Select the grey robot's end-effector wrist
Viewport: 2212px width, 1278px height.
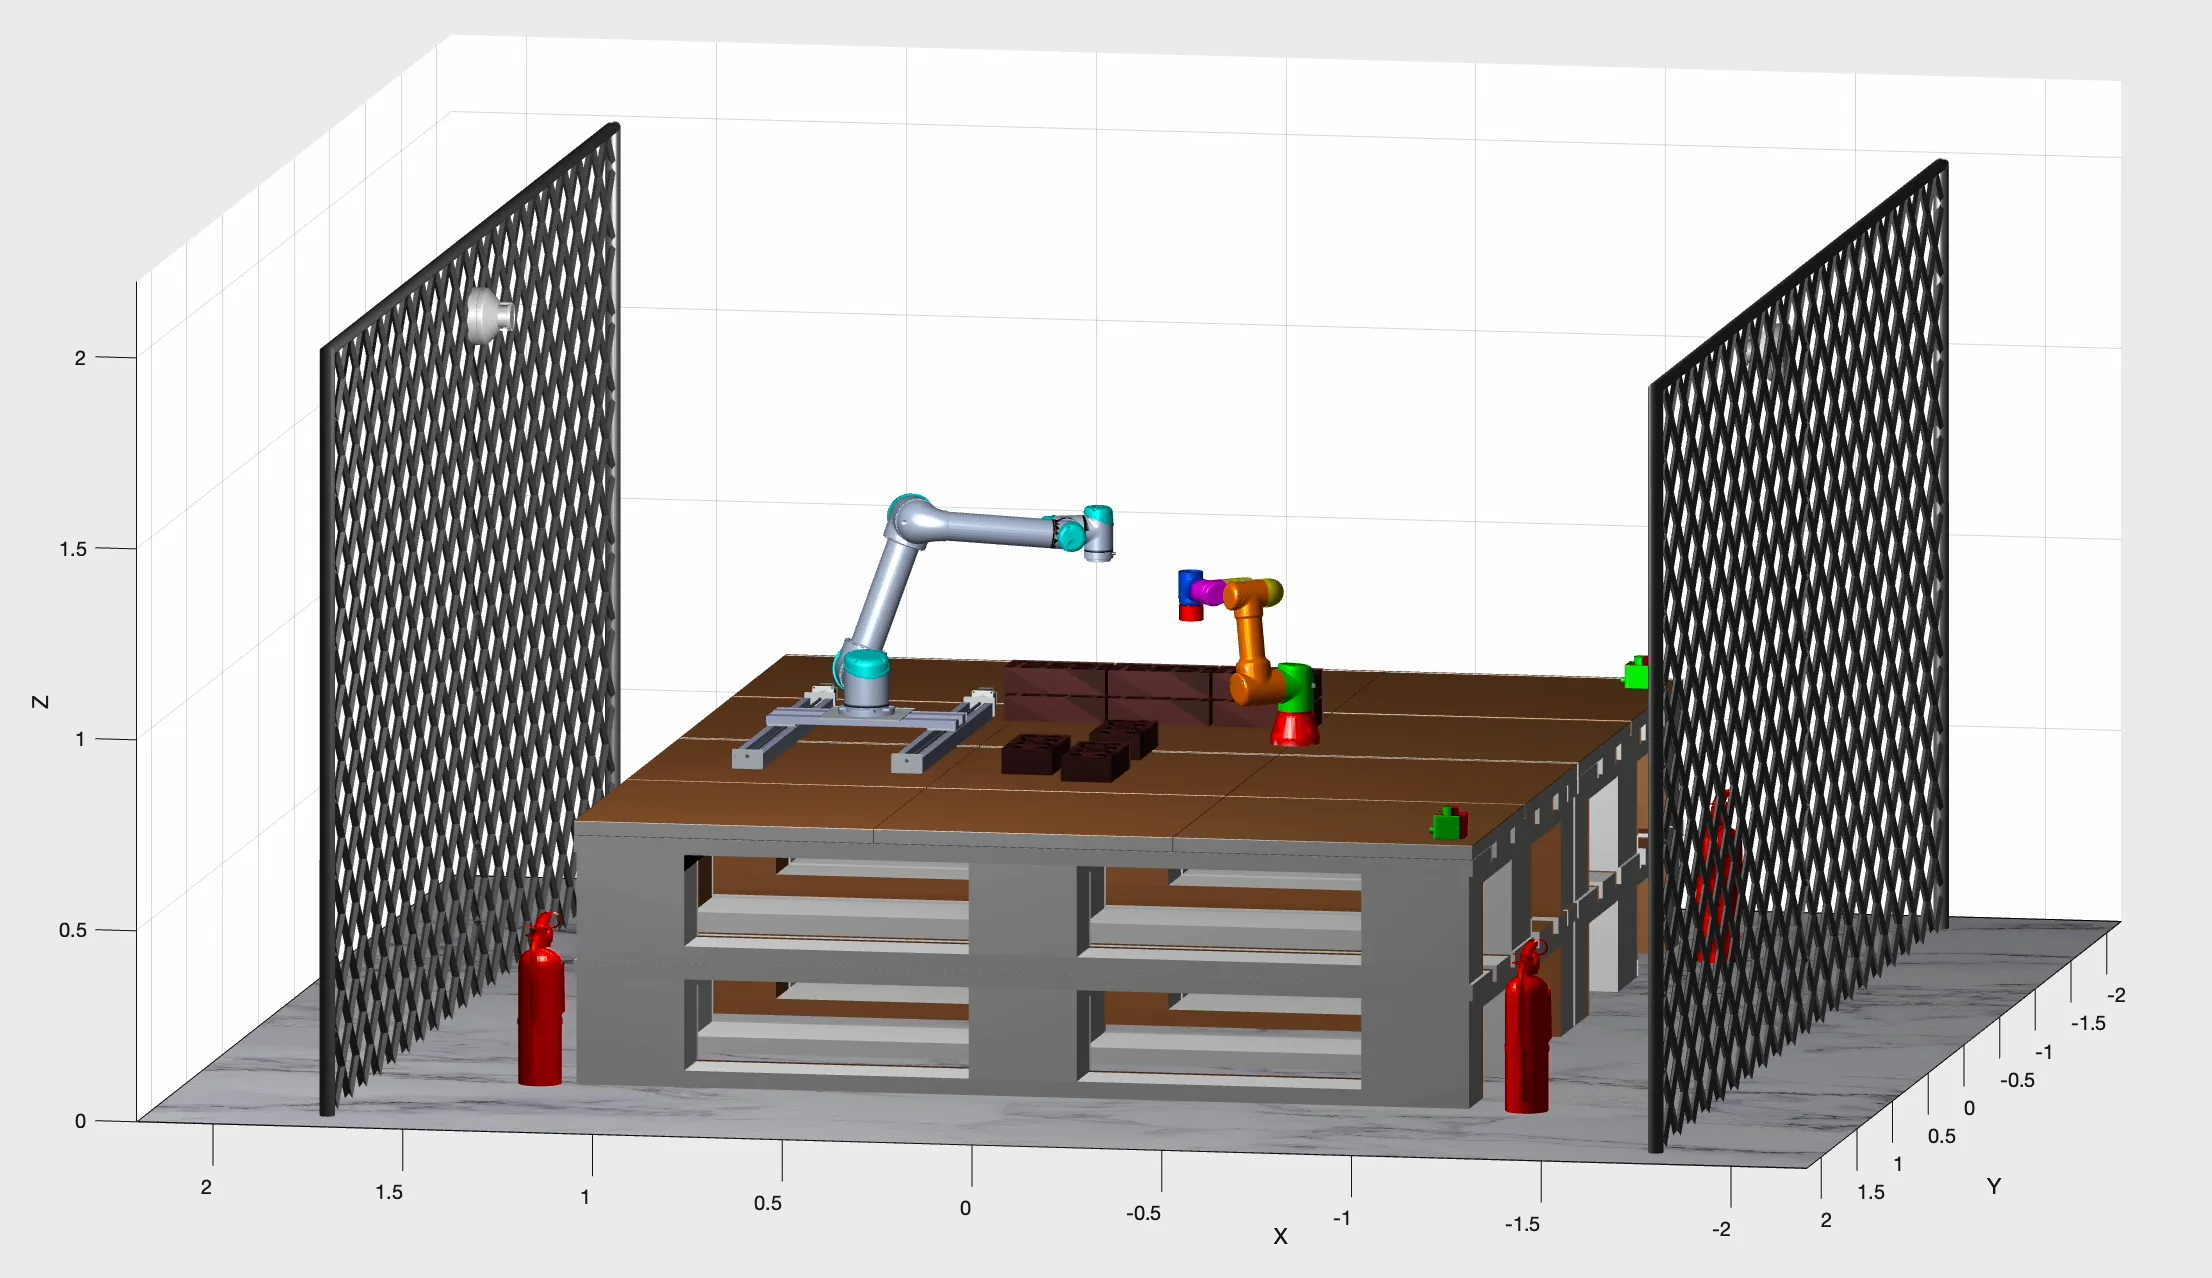(1097, 533)
